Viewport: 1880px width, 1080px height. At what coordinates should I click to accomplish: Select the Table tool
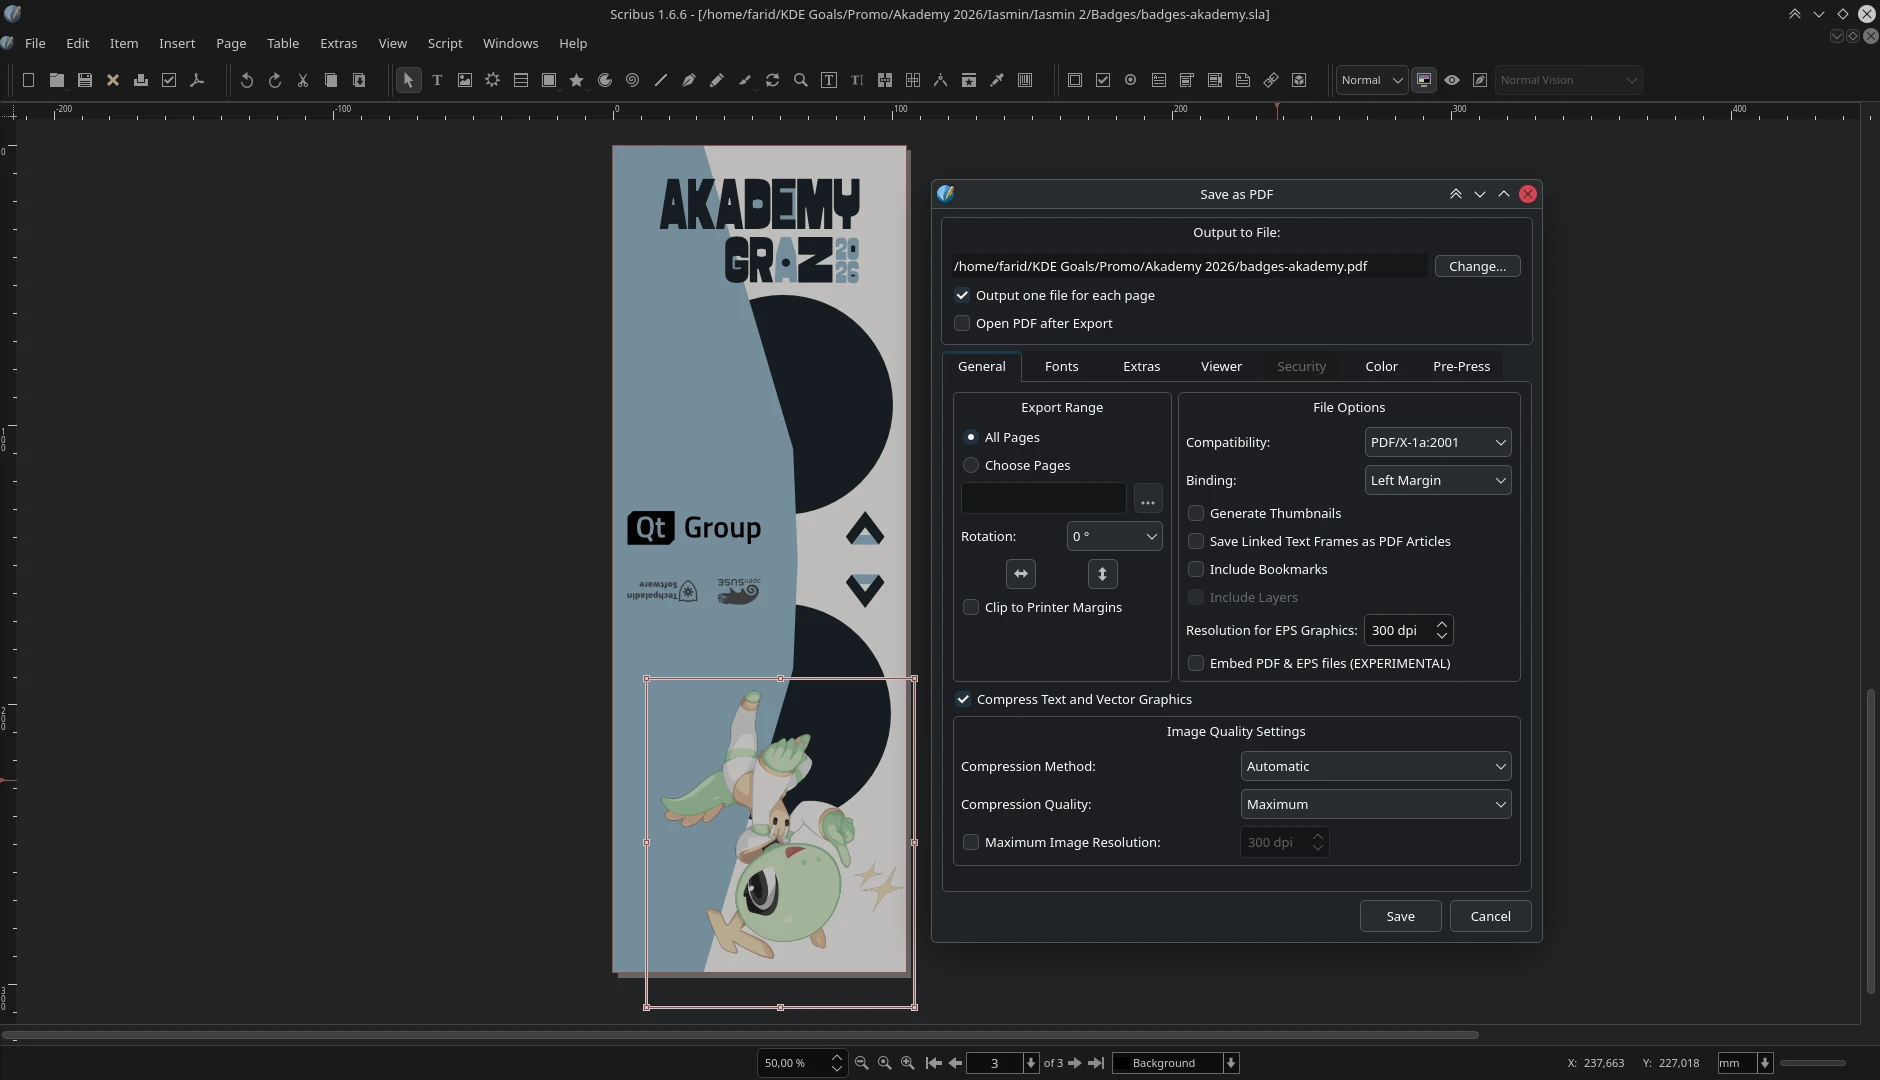pyautogui.click(x=521, y=80)
